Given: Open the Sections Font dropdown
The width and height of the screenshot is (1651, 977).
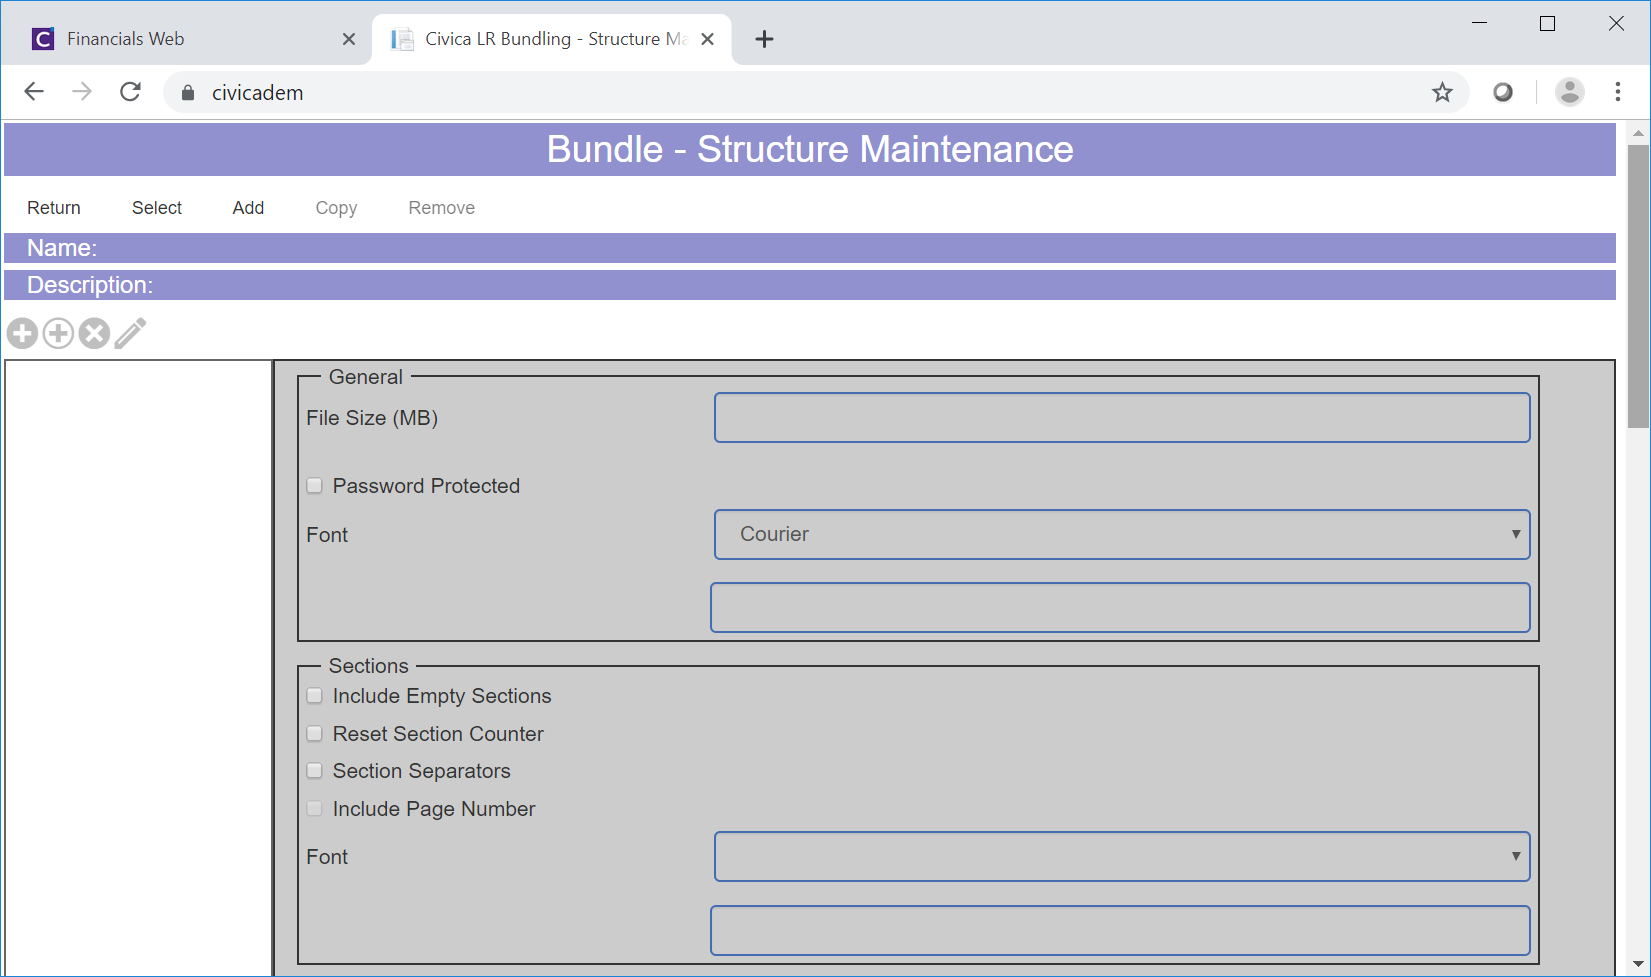Looking at the screenshot, I should pos(1122,856).
